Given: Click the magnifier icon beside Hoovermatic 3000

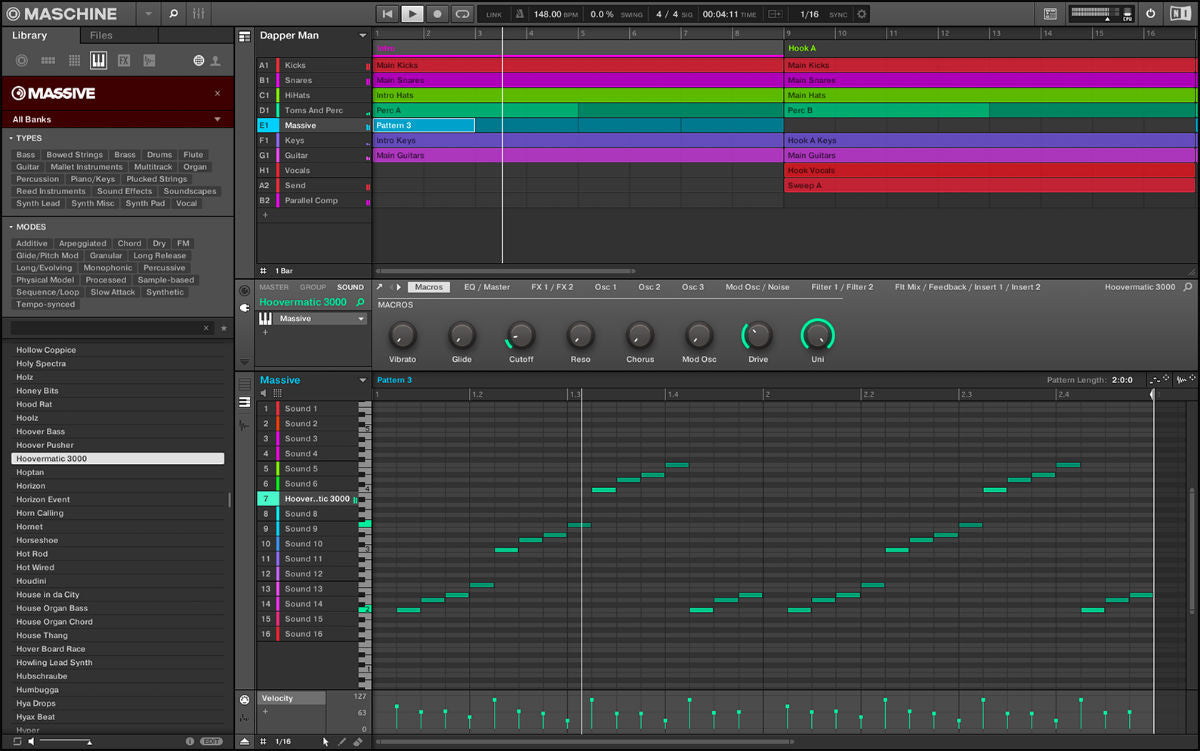Looking at the screenshot, I should 360,302.
